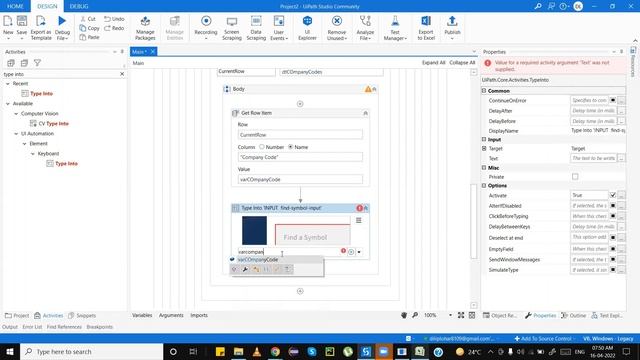
Task: Open the Recording tool
Action: [206, 27]
